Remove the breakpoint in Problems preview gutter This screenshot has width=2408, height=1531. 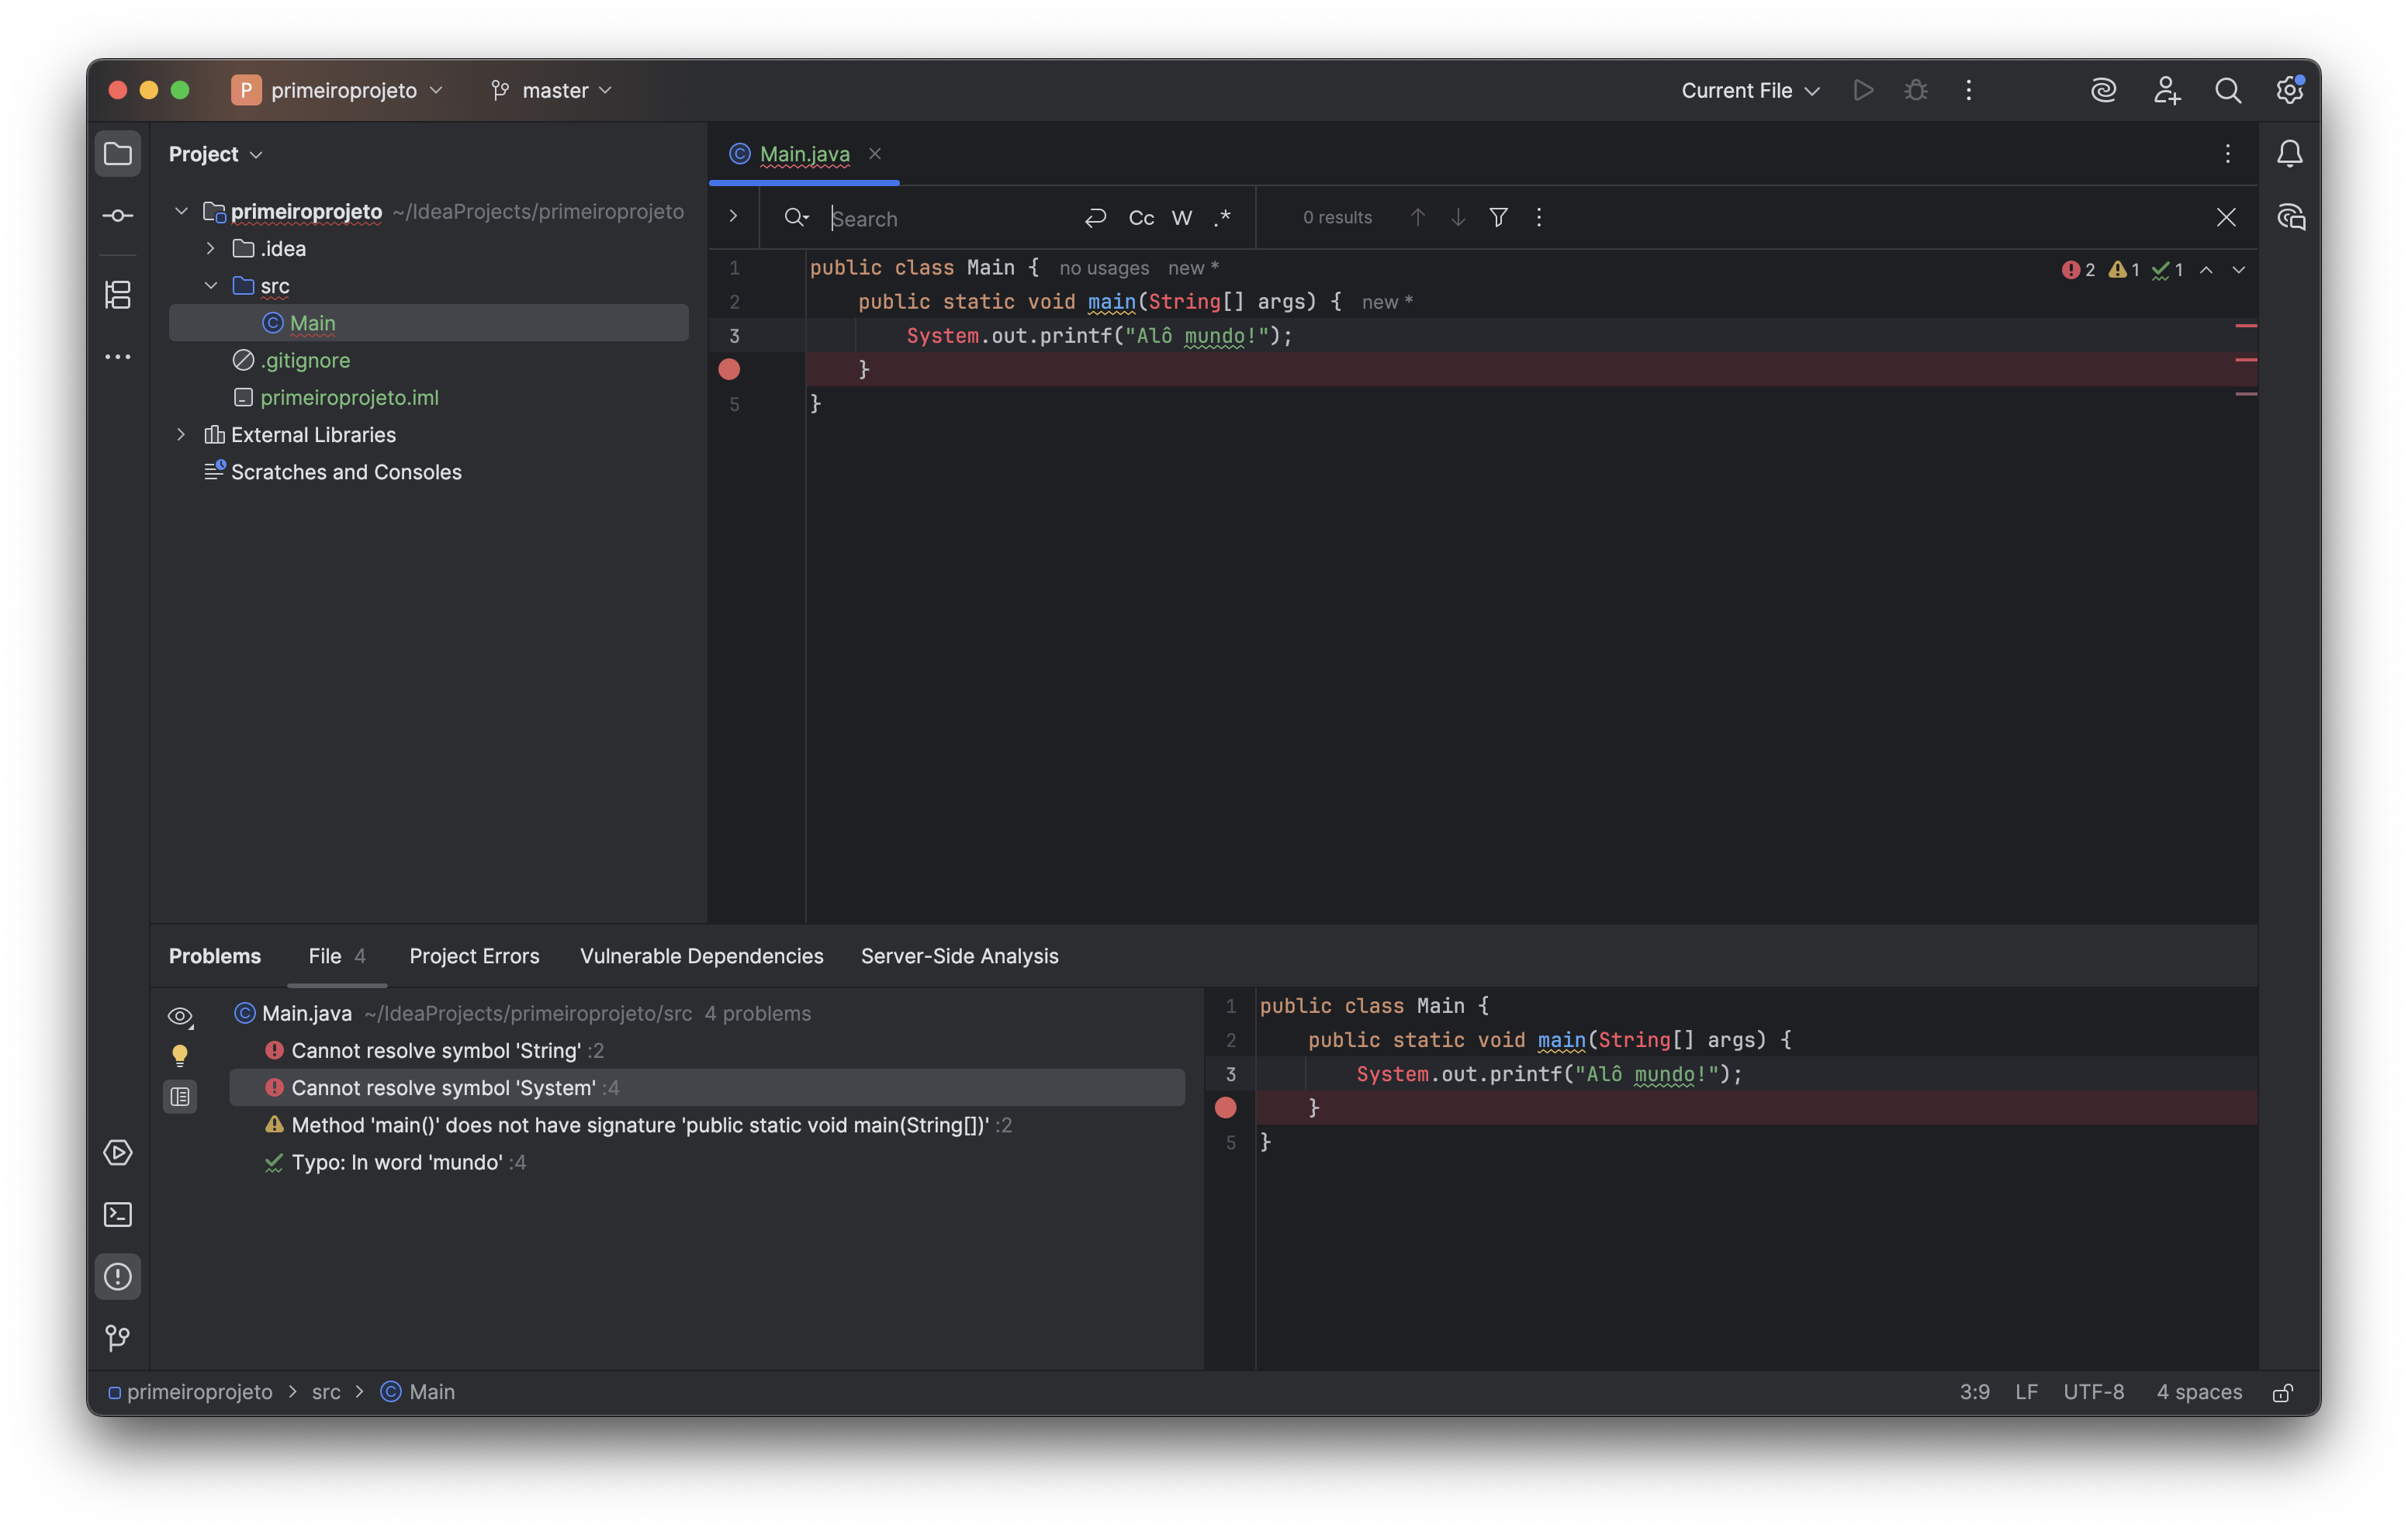[x=1226, y=1107]
